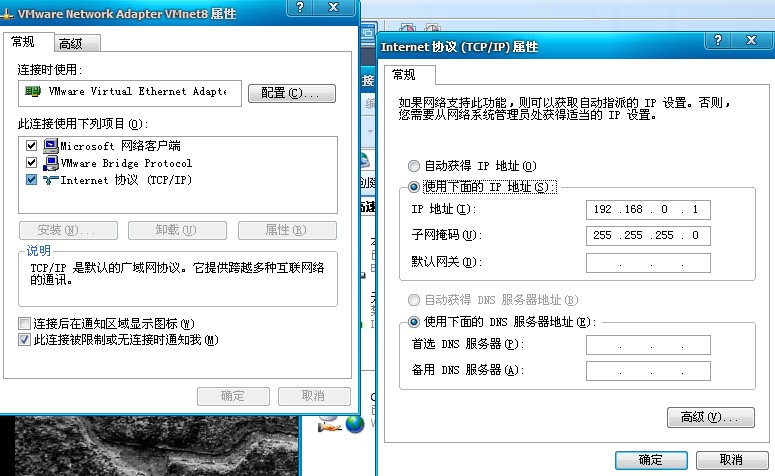This screenshot has width=775, height=476.
Task: Close the VMnet8 properties dialog
Action: pos(334,7)
